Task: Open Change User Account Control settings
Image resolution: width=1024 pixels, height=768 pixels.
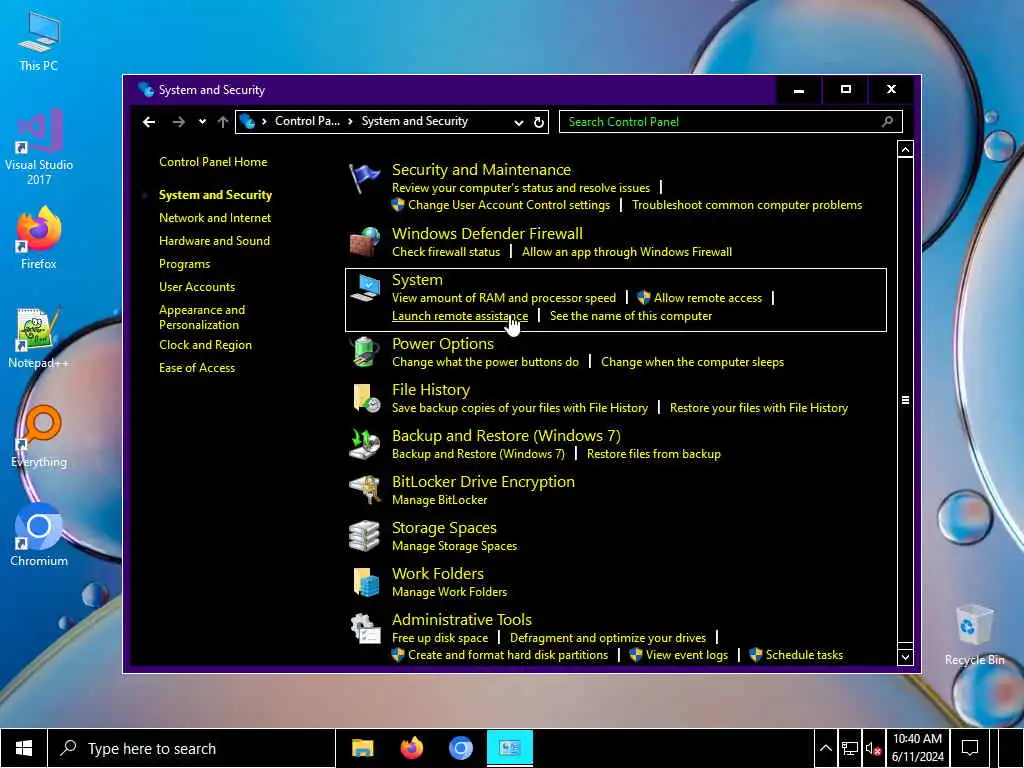Action: point(509,205)
